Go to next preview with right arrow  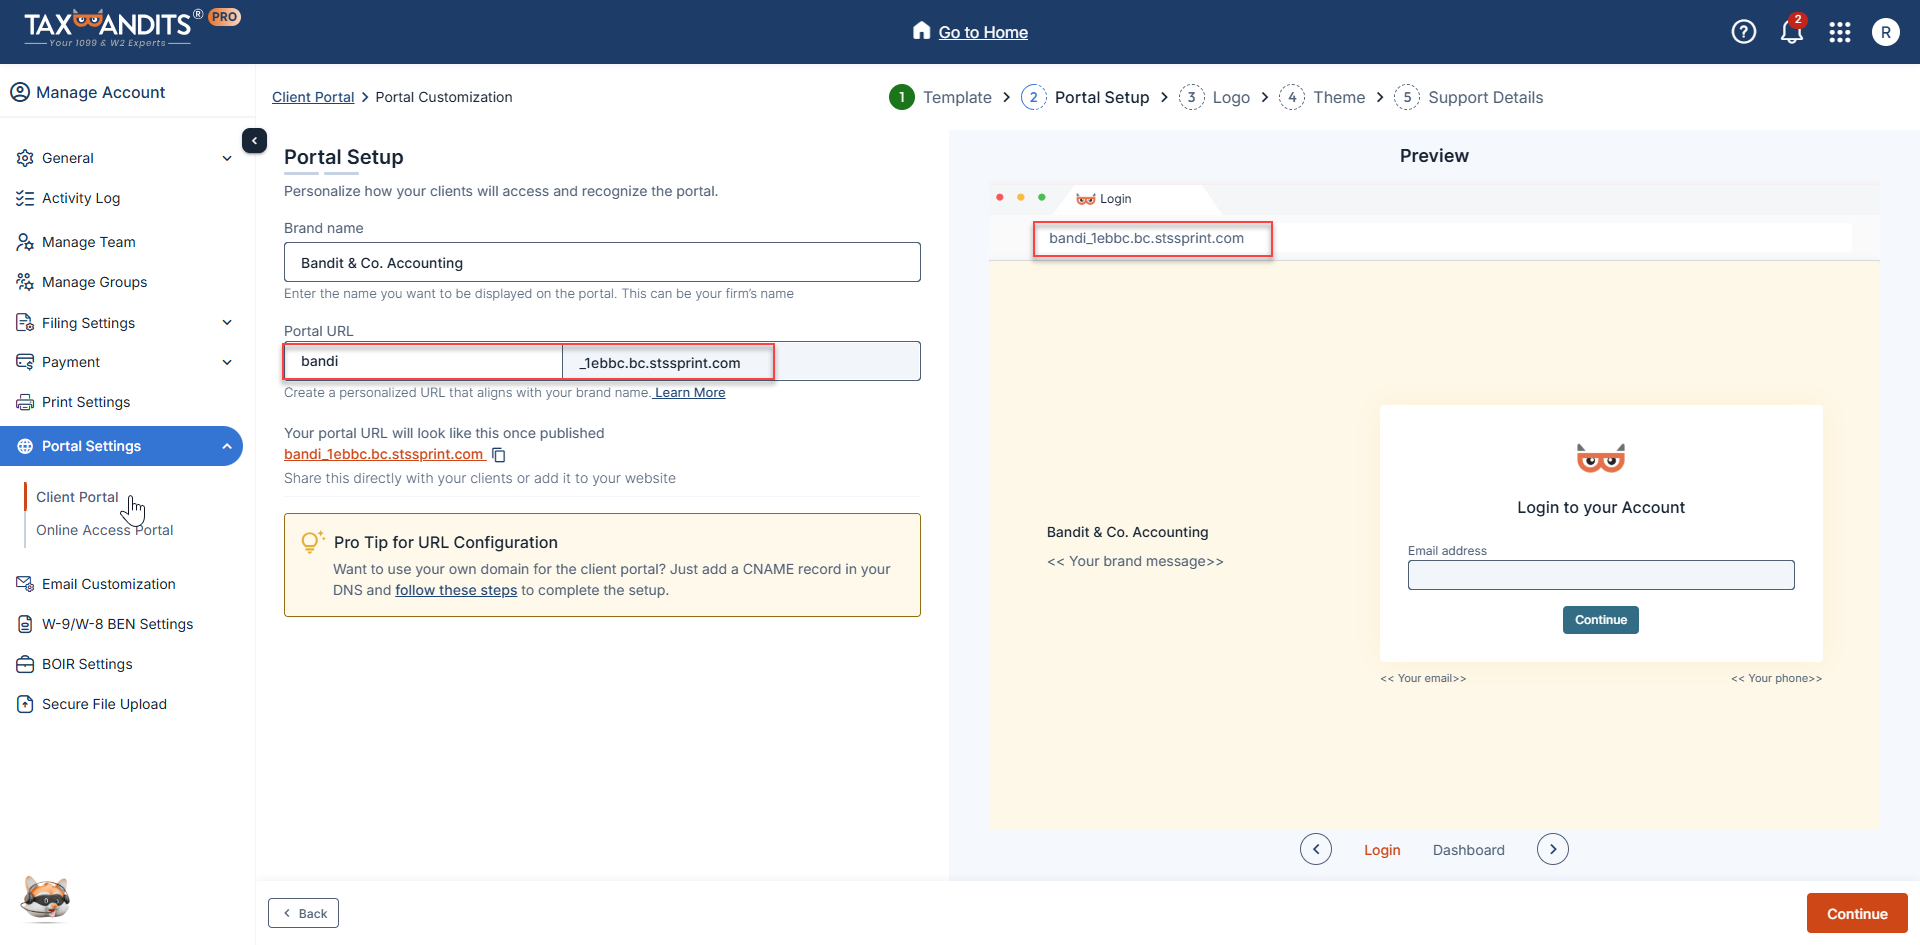click(x=1553, y=849)
